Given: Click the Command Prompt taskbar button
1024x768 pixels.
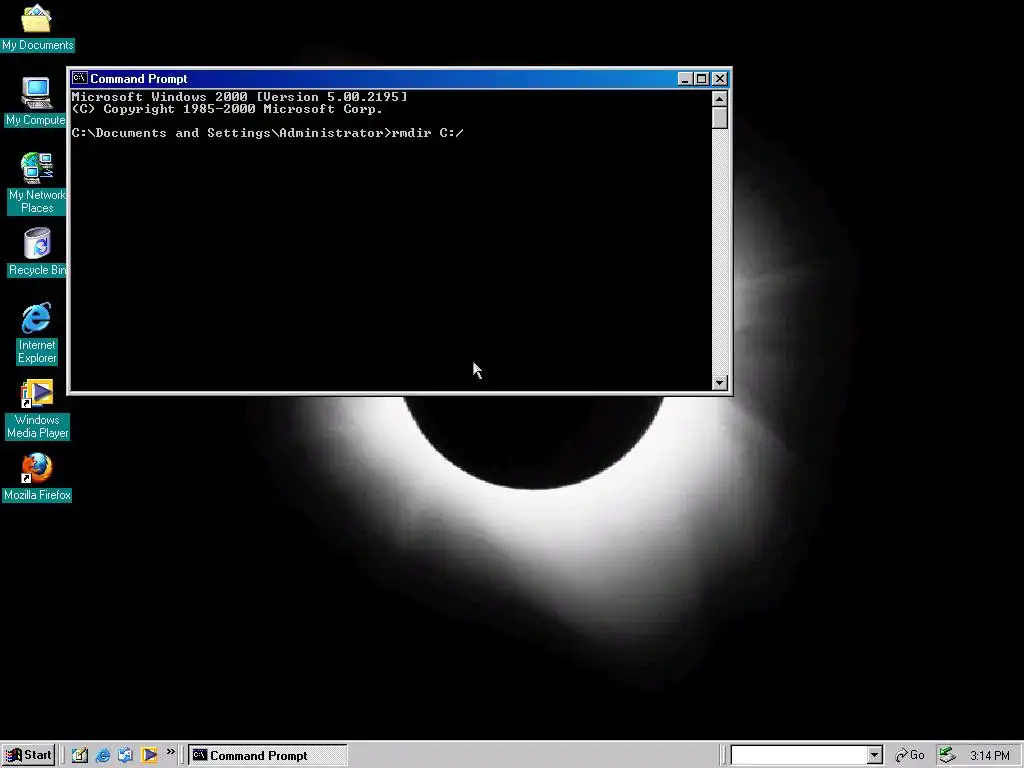Looking at the screenshot, I should pyautogui.click(x=268, y=755).
